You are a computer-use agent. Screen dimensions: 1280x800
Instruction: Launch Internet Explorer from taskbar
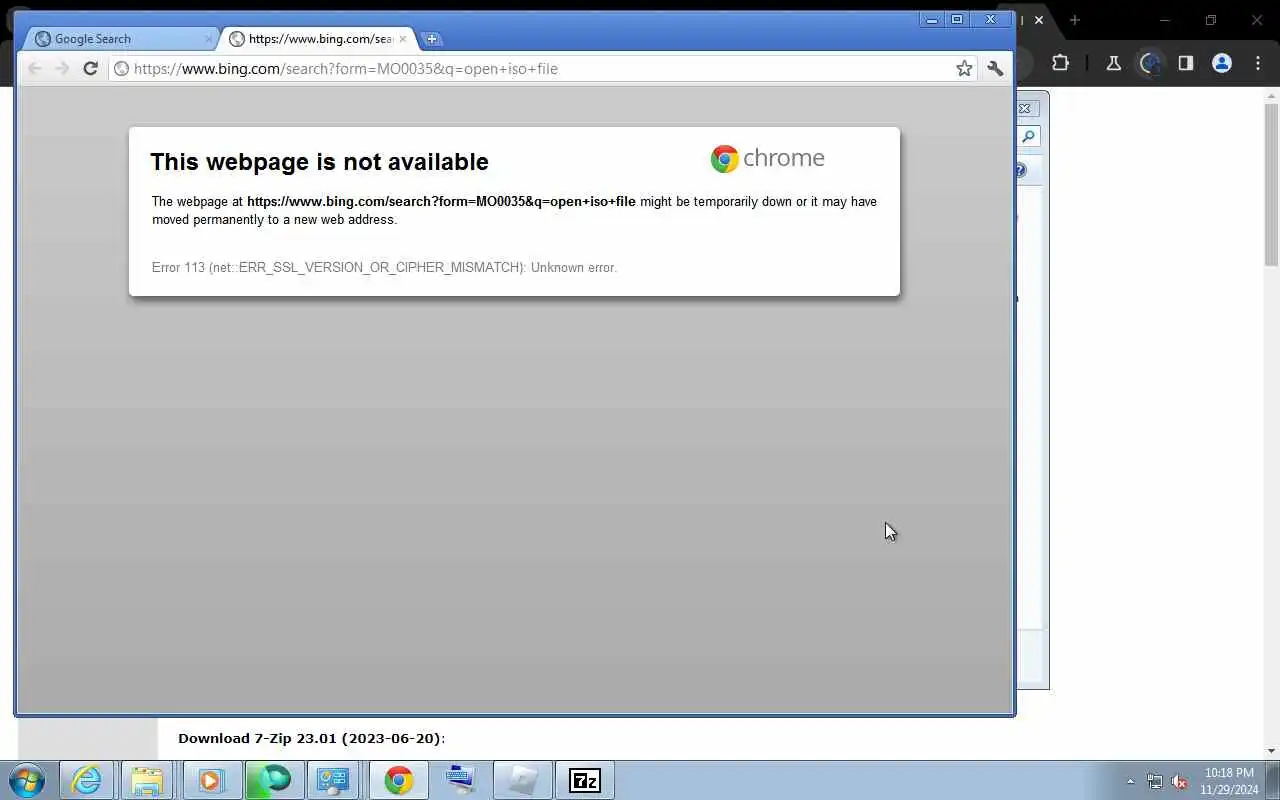pyautogui.click(x=87, y=780)
